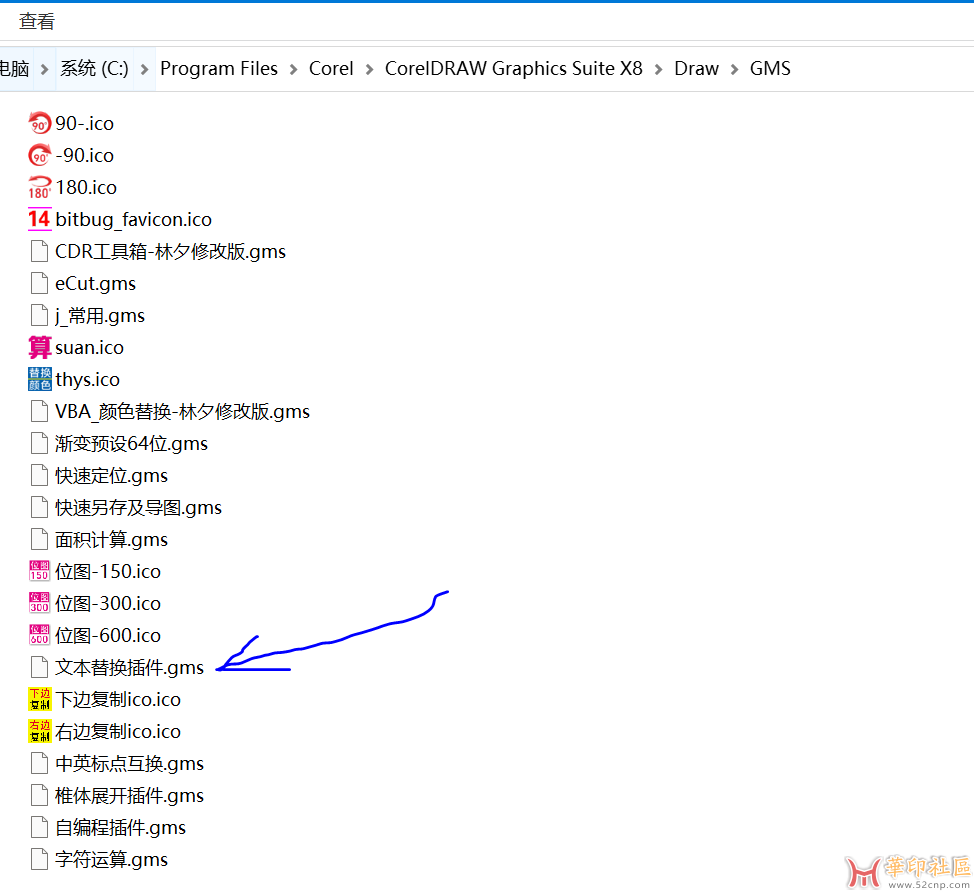
Task: Select file name 渐变预设64位.gms
Action: point(131,444)
